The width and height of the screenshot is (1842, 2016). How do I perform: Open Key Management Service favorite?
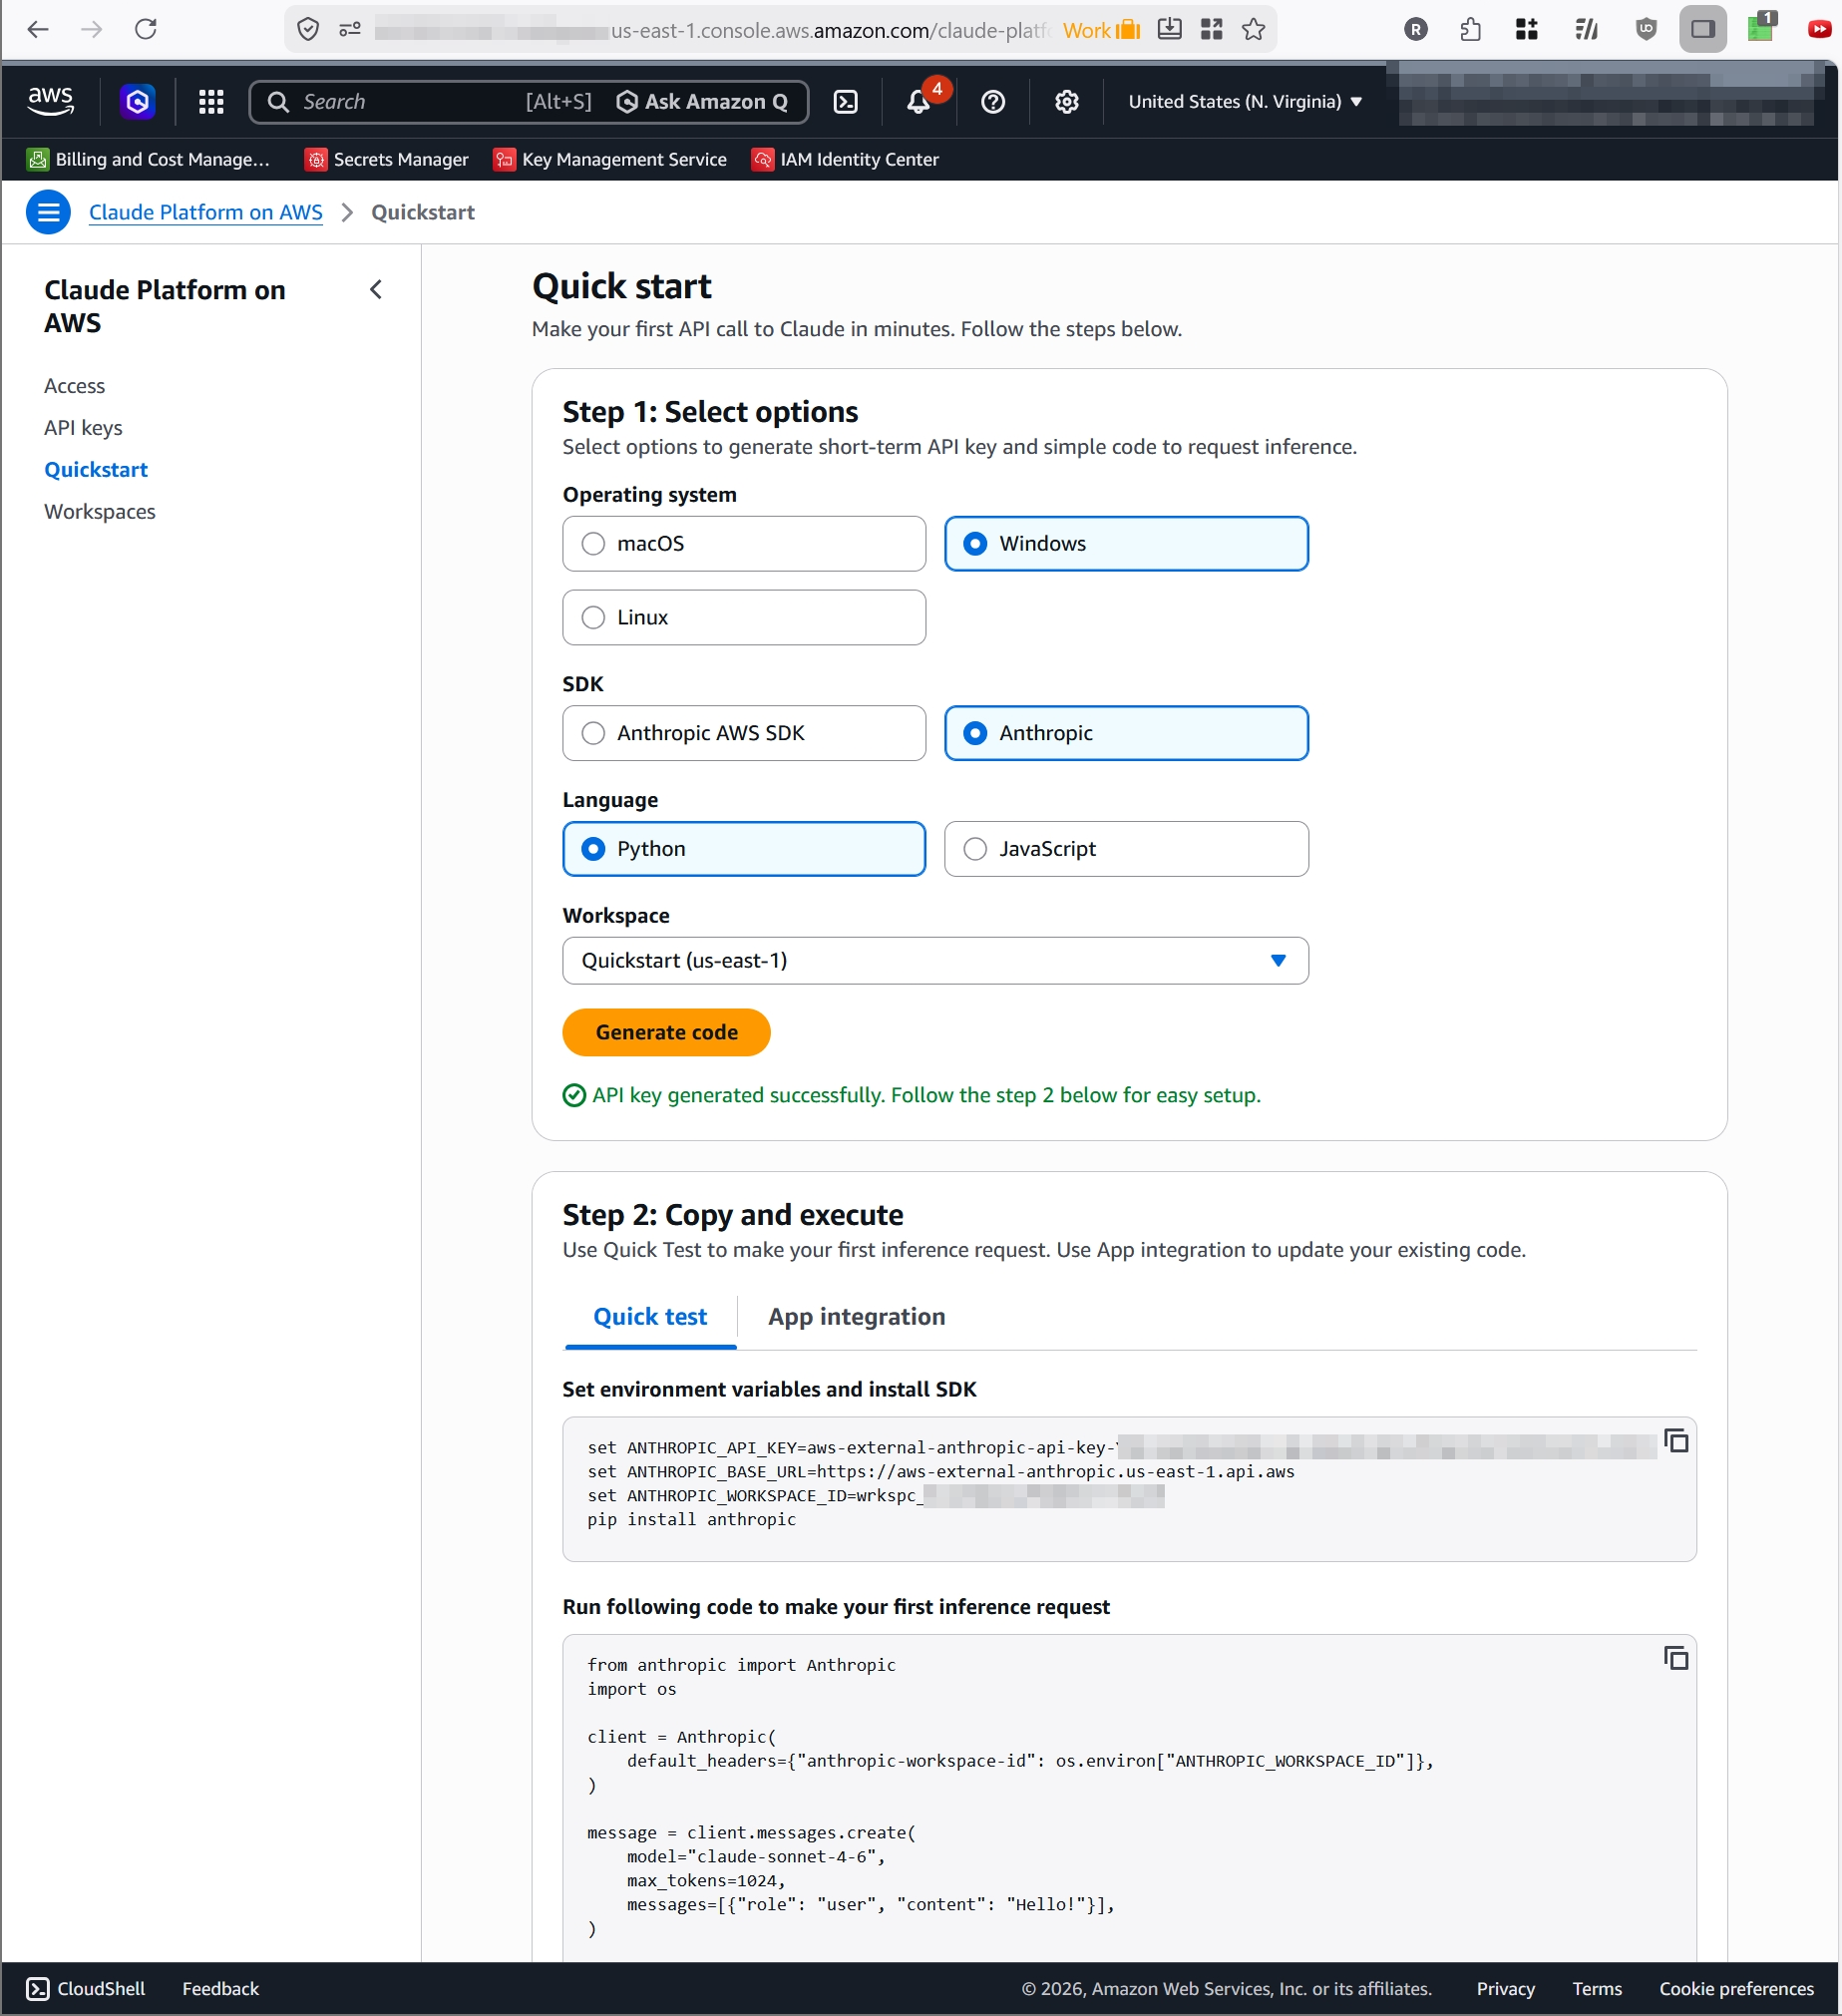pyautogui.click(x=610, y=159)
